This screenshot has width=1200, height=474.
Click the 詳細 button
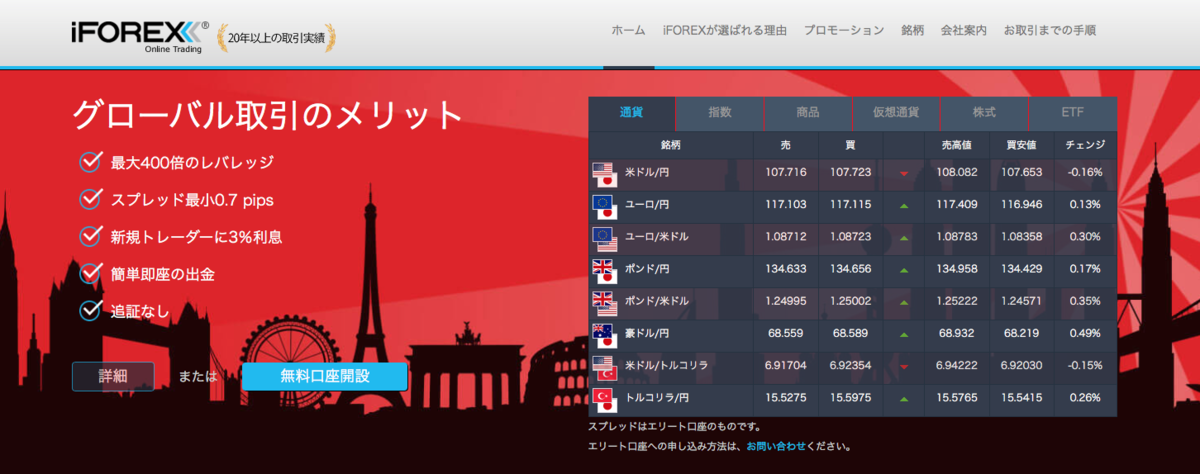point(113,377)
